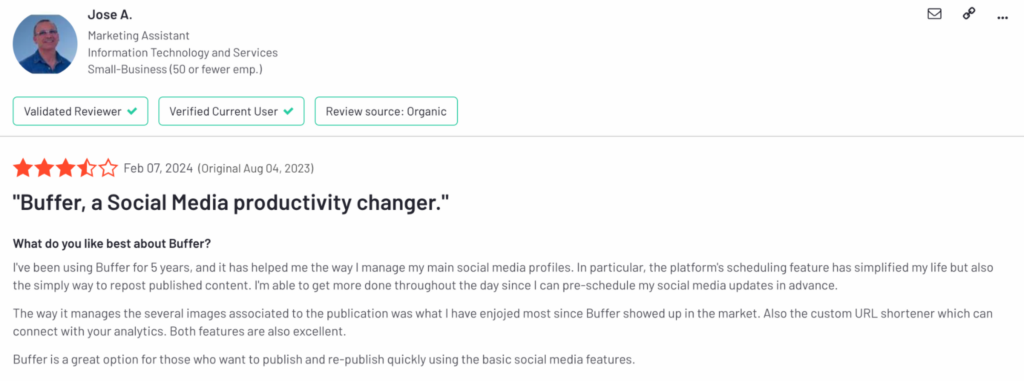Click the Original Aug 04, 2023 date

click(x=255, y=169)
